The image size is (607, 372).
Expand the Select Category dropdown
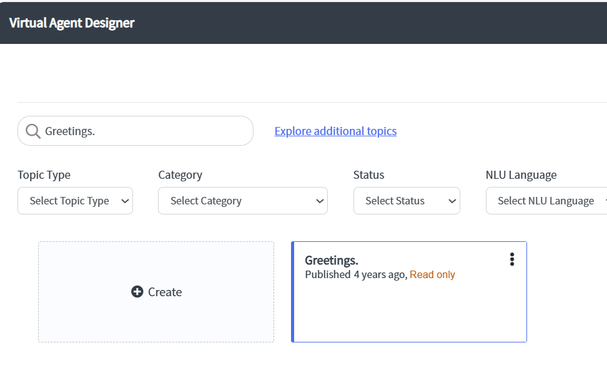coord(243,201)
